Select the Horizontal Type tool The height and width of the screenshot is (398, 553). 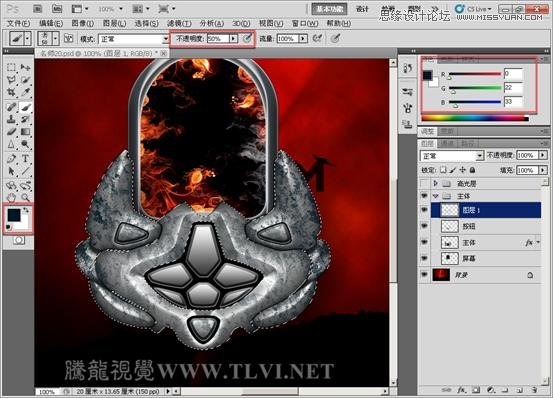25,158
